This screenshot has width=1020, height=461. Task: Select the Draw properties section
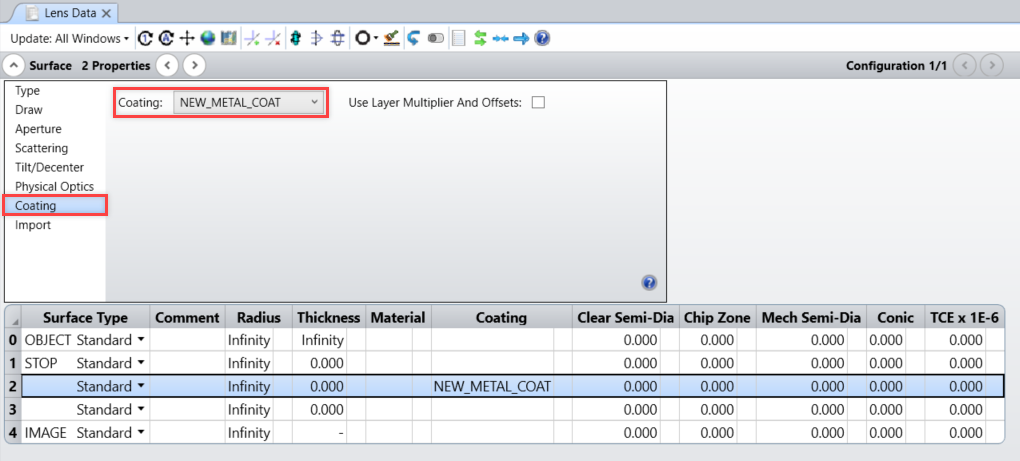click(29, 110)
